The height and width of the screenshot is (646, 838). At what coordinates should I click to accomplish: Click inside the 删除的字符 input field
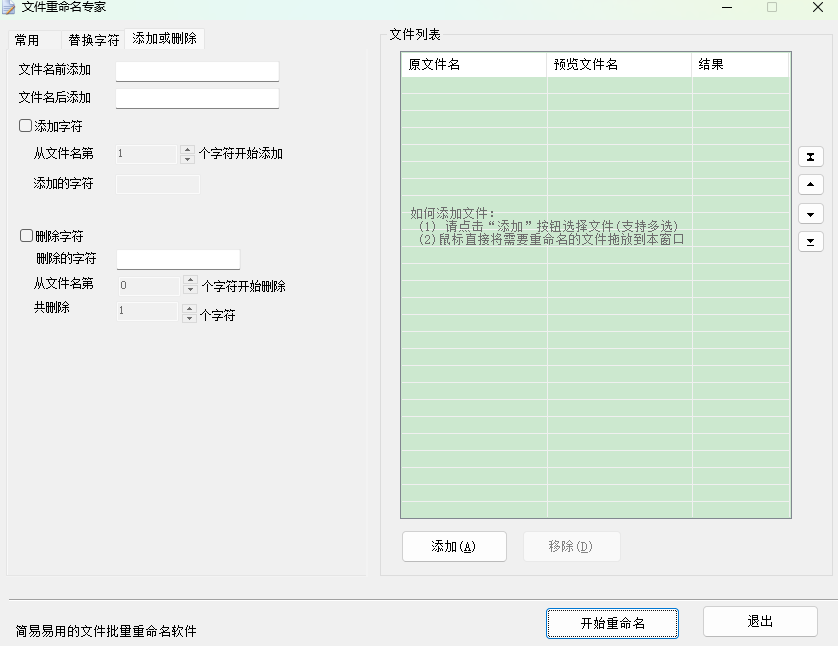(x=178, y=258)
